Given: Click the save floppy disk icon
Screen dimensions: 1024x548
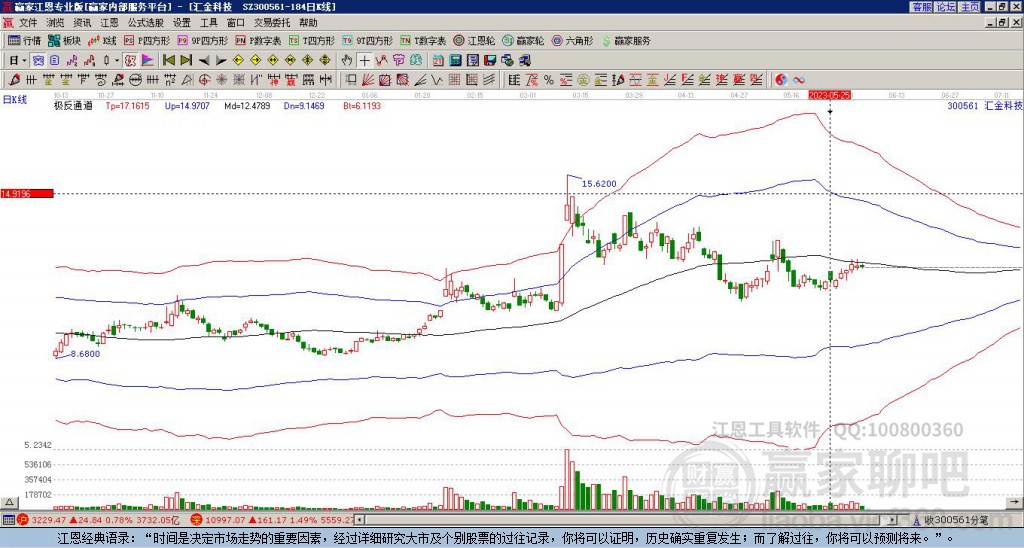Looking at the screenshot, I should [x=490, y=61].
